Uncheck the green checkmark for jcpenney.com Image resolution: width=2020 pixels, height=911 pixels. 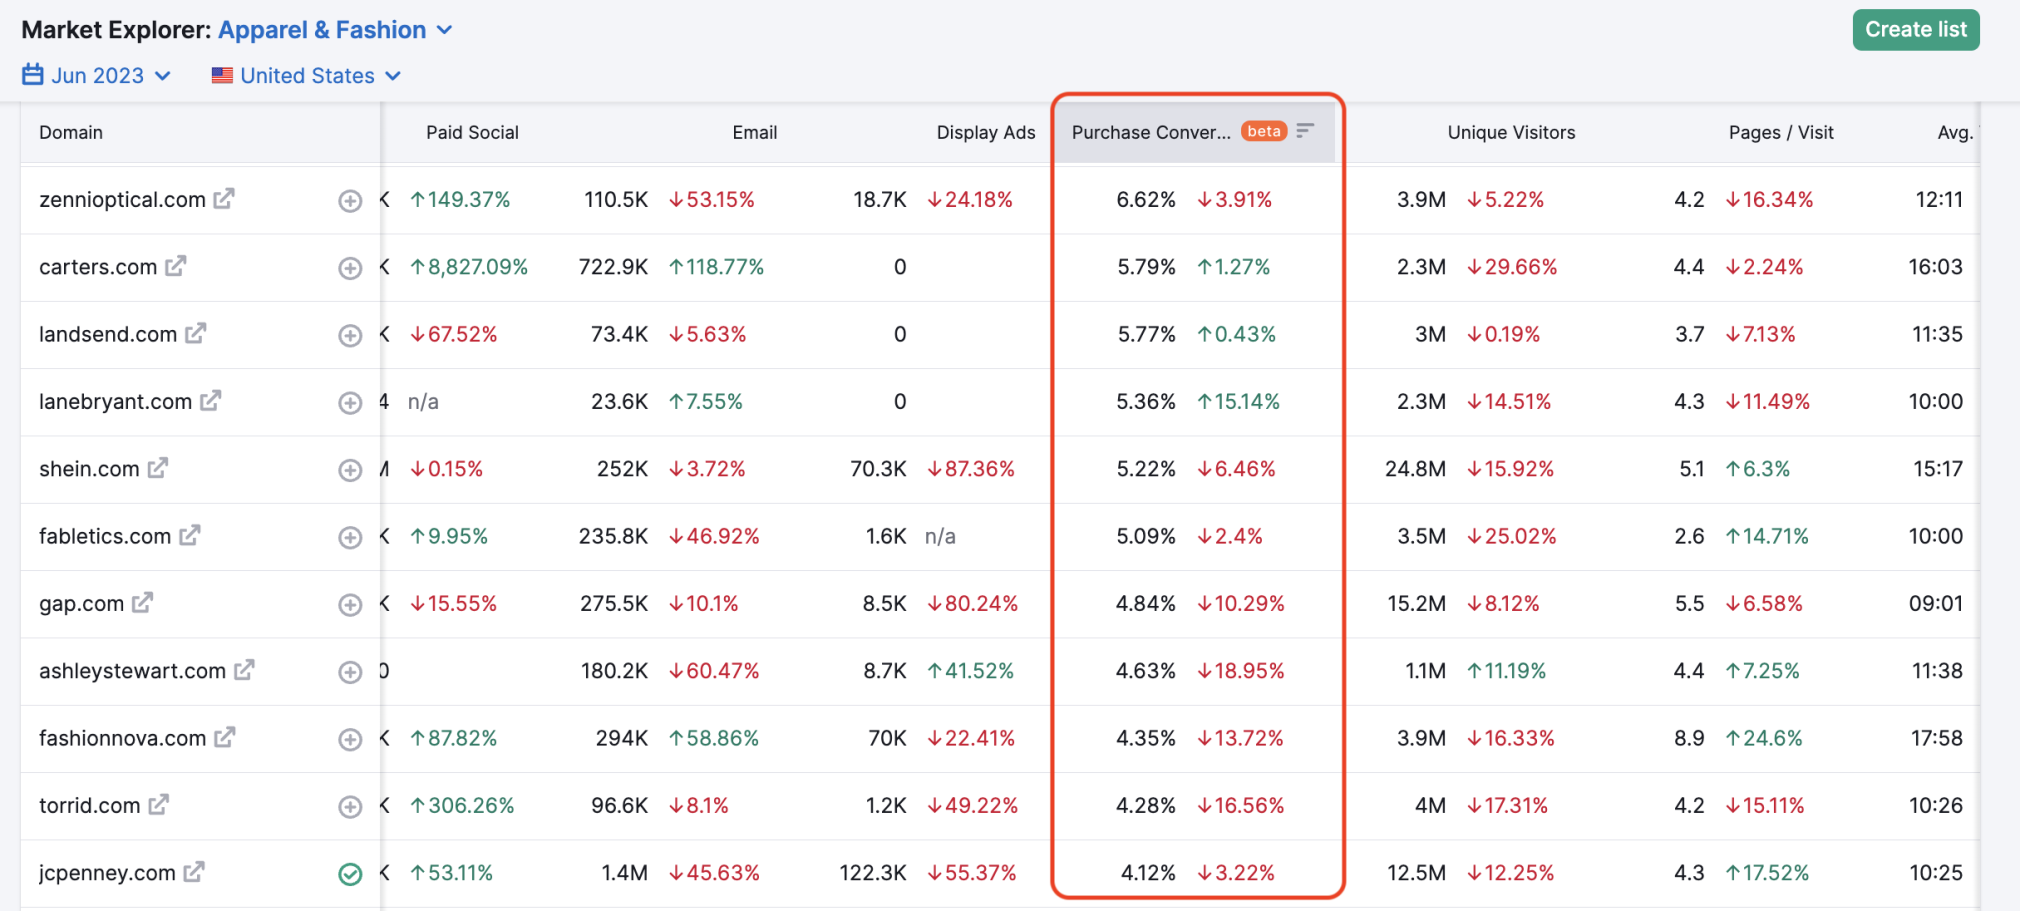pos(350,874)
